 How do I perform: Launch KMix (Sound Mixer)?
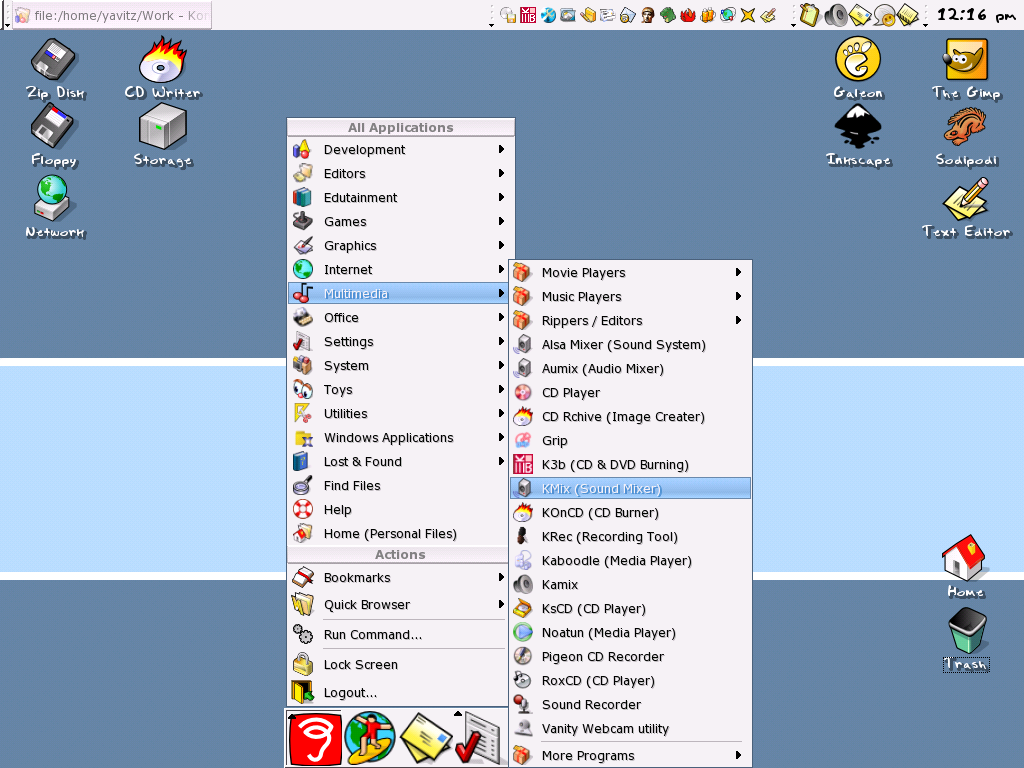point(630,488)
